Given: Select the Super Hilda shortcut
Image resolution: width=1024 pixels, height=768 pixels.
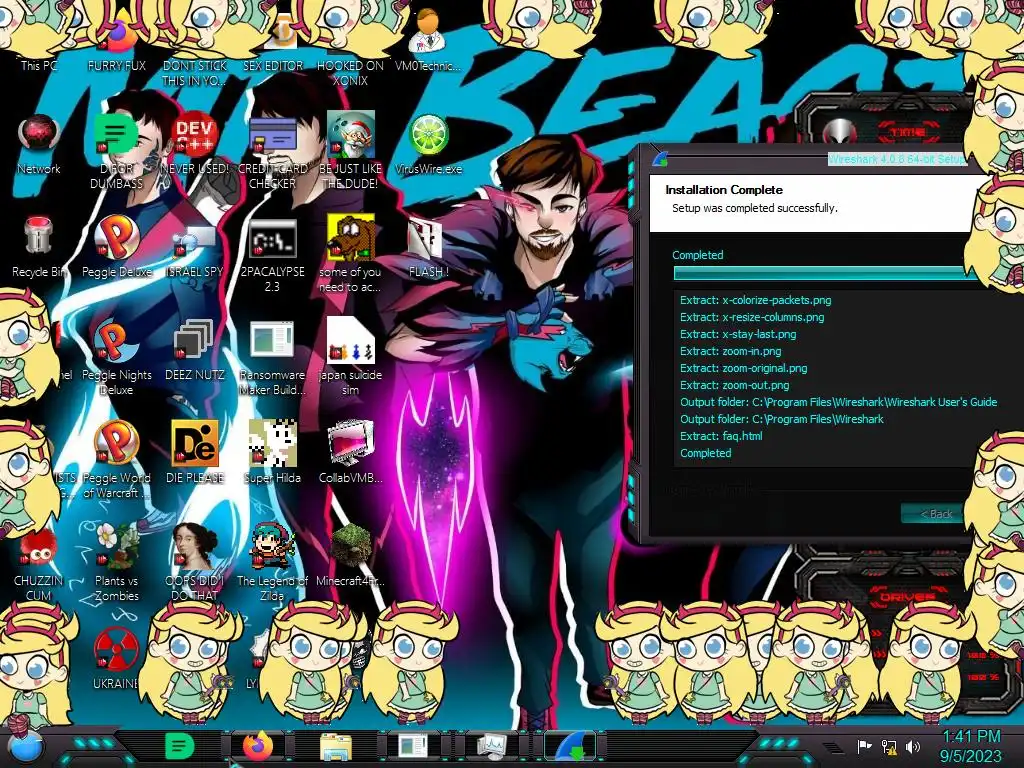Looking at the screenshot, I should [x=272, y=453].
